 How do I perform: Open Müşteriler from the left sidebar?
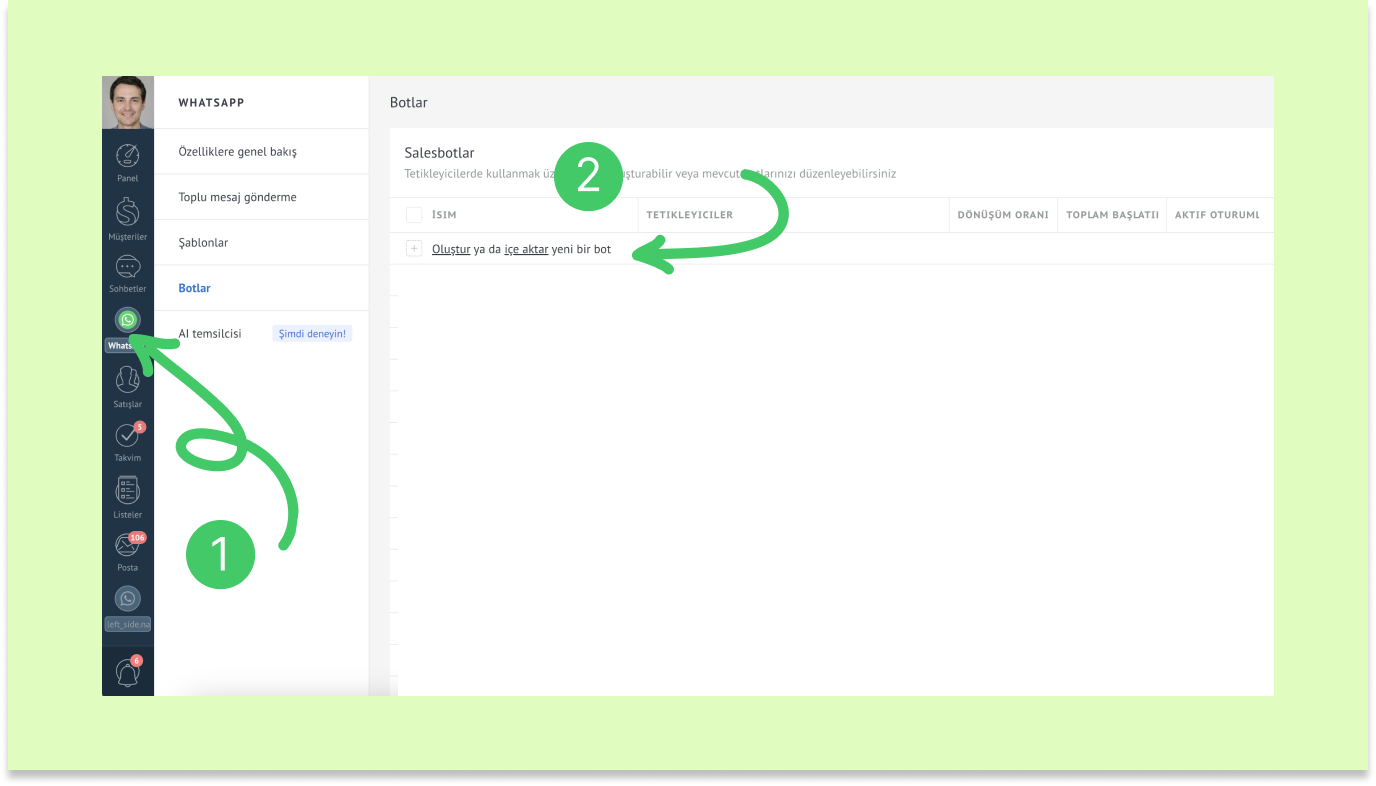pos(127,214)
